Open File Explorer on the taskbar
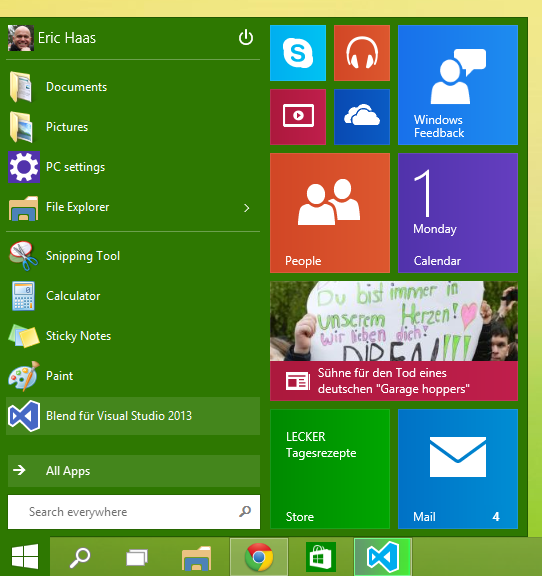Image resolution: width=542 pixels, height=576 pixels. [x=197, y=558]
